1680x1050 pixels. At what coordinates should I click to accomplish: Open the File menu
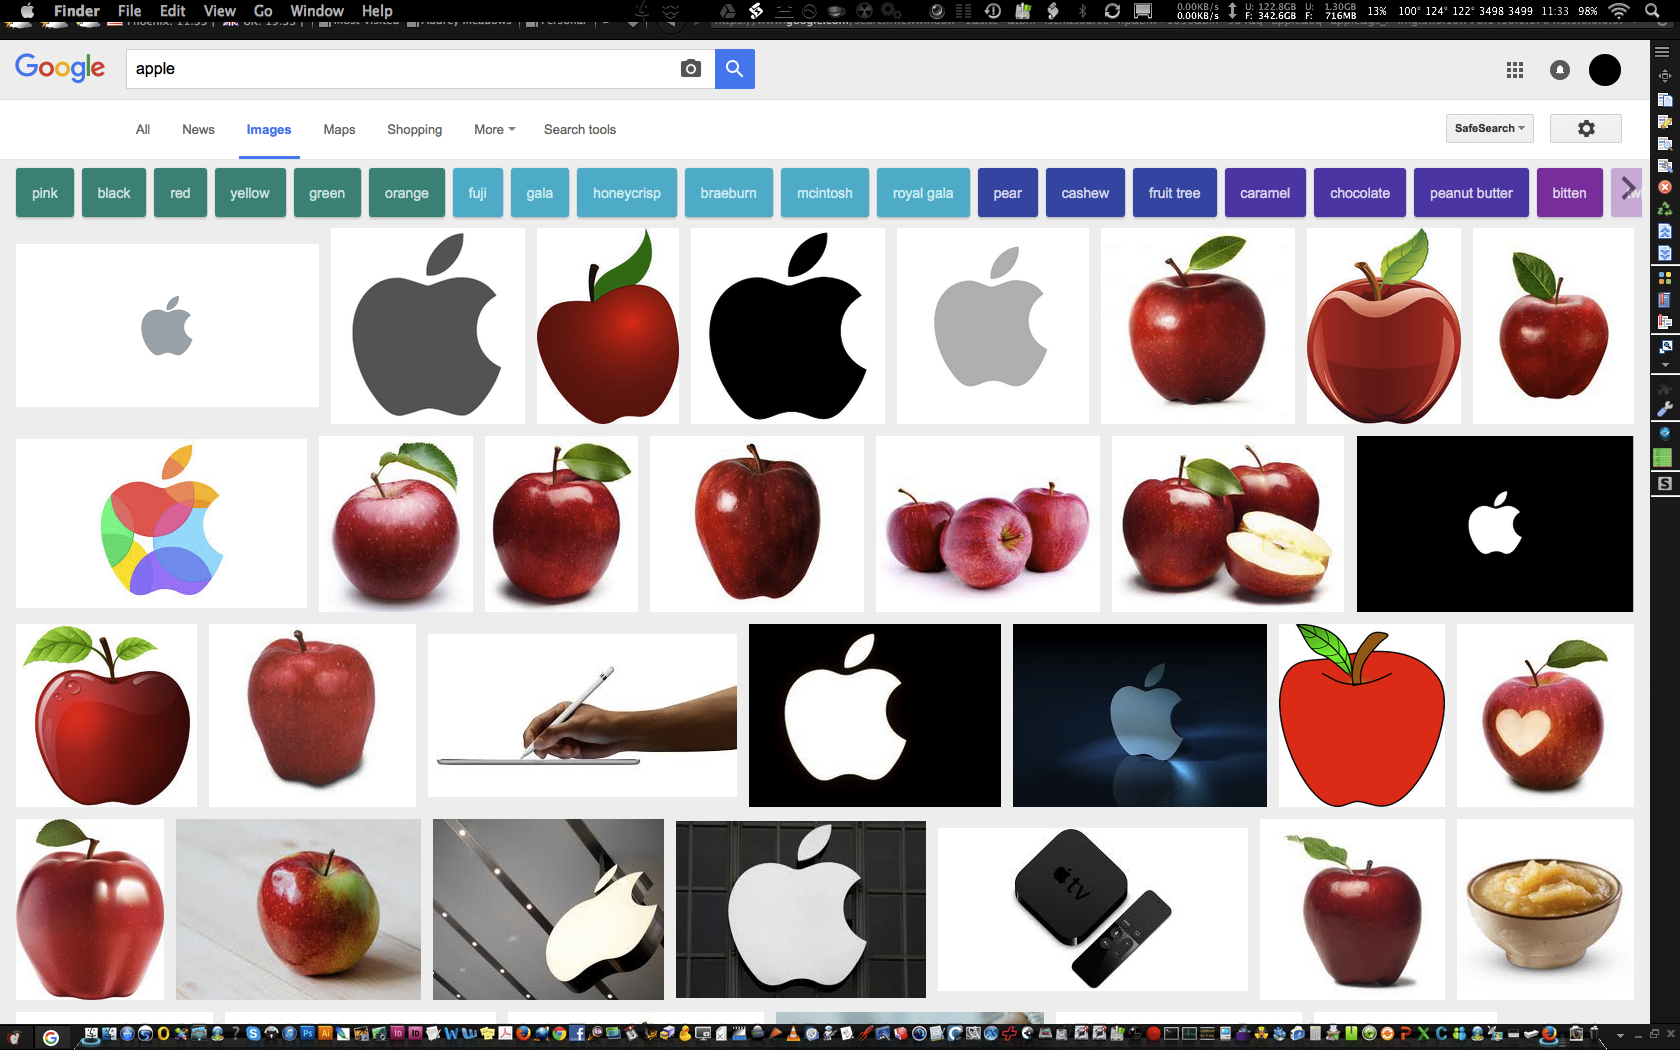pos(130,11)
